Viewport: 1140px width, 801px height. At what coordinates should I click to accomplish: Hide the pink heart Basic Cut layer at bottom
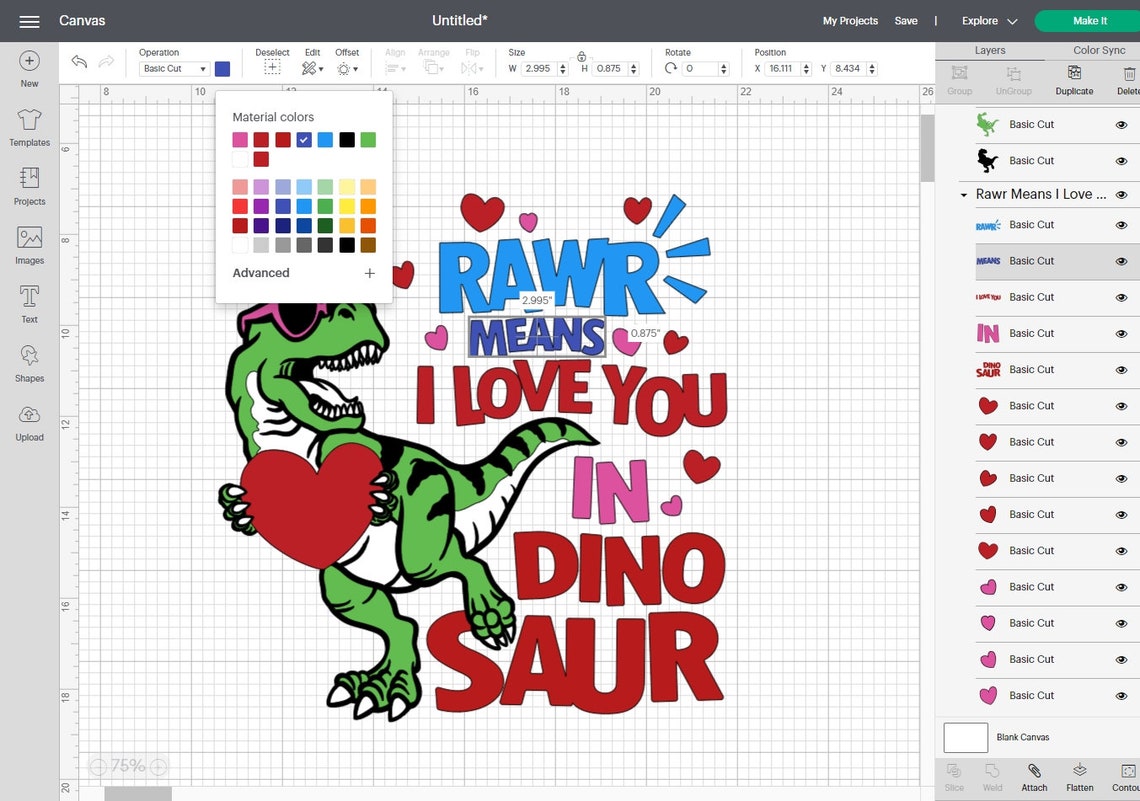click(x=1122, y=695)
